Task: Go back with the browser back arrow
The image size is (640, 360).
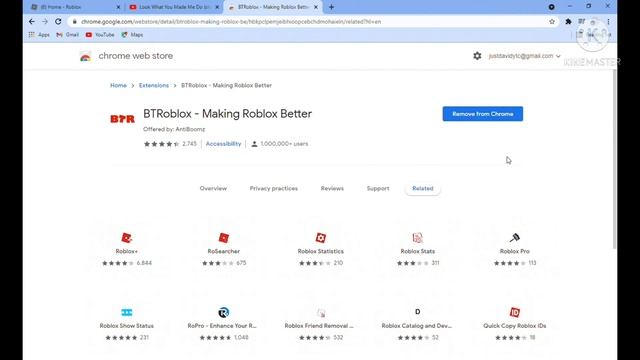Action: [32, 22]
